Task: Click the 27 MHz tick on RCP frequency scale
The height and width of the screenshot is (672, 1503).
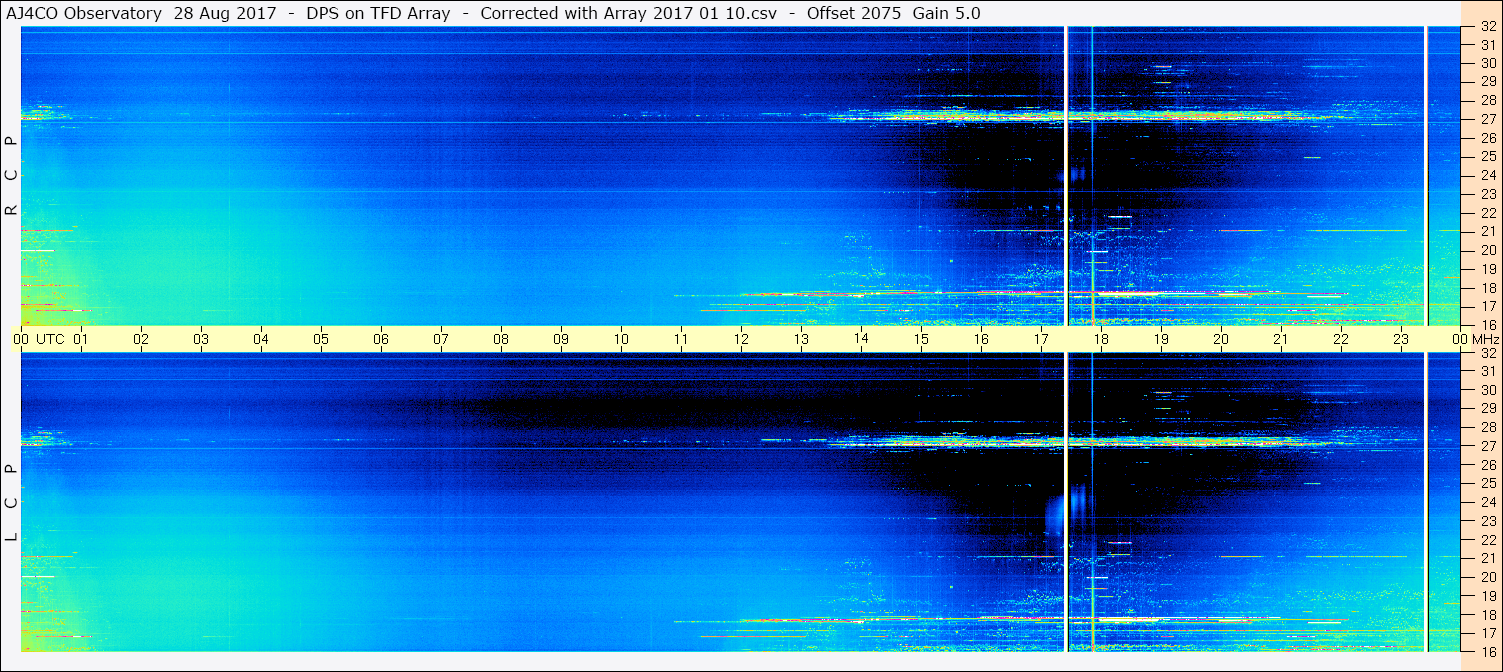Action: pyautogui.click(x=1487, y=119)
